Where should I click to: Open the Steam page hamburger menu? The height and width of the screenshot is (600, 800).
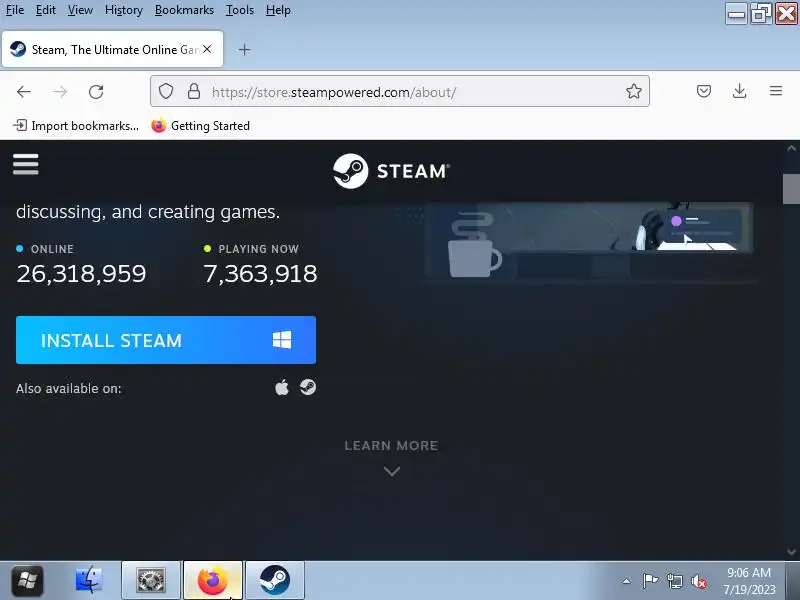[26, 164]
